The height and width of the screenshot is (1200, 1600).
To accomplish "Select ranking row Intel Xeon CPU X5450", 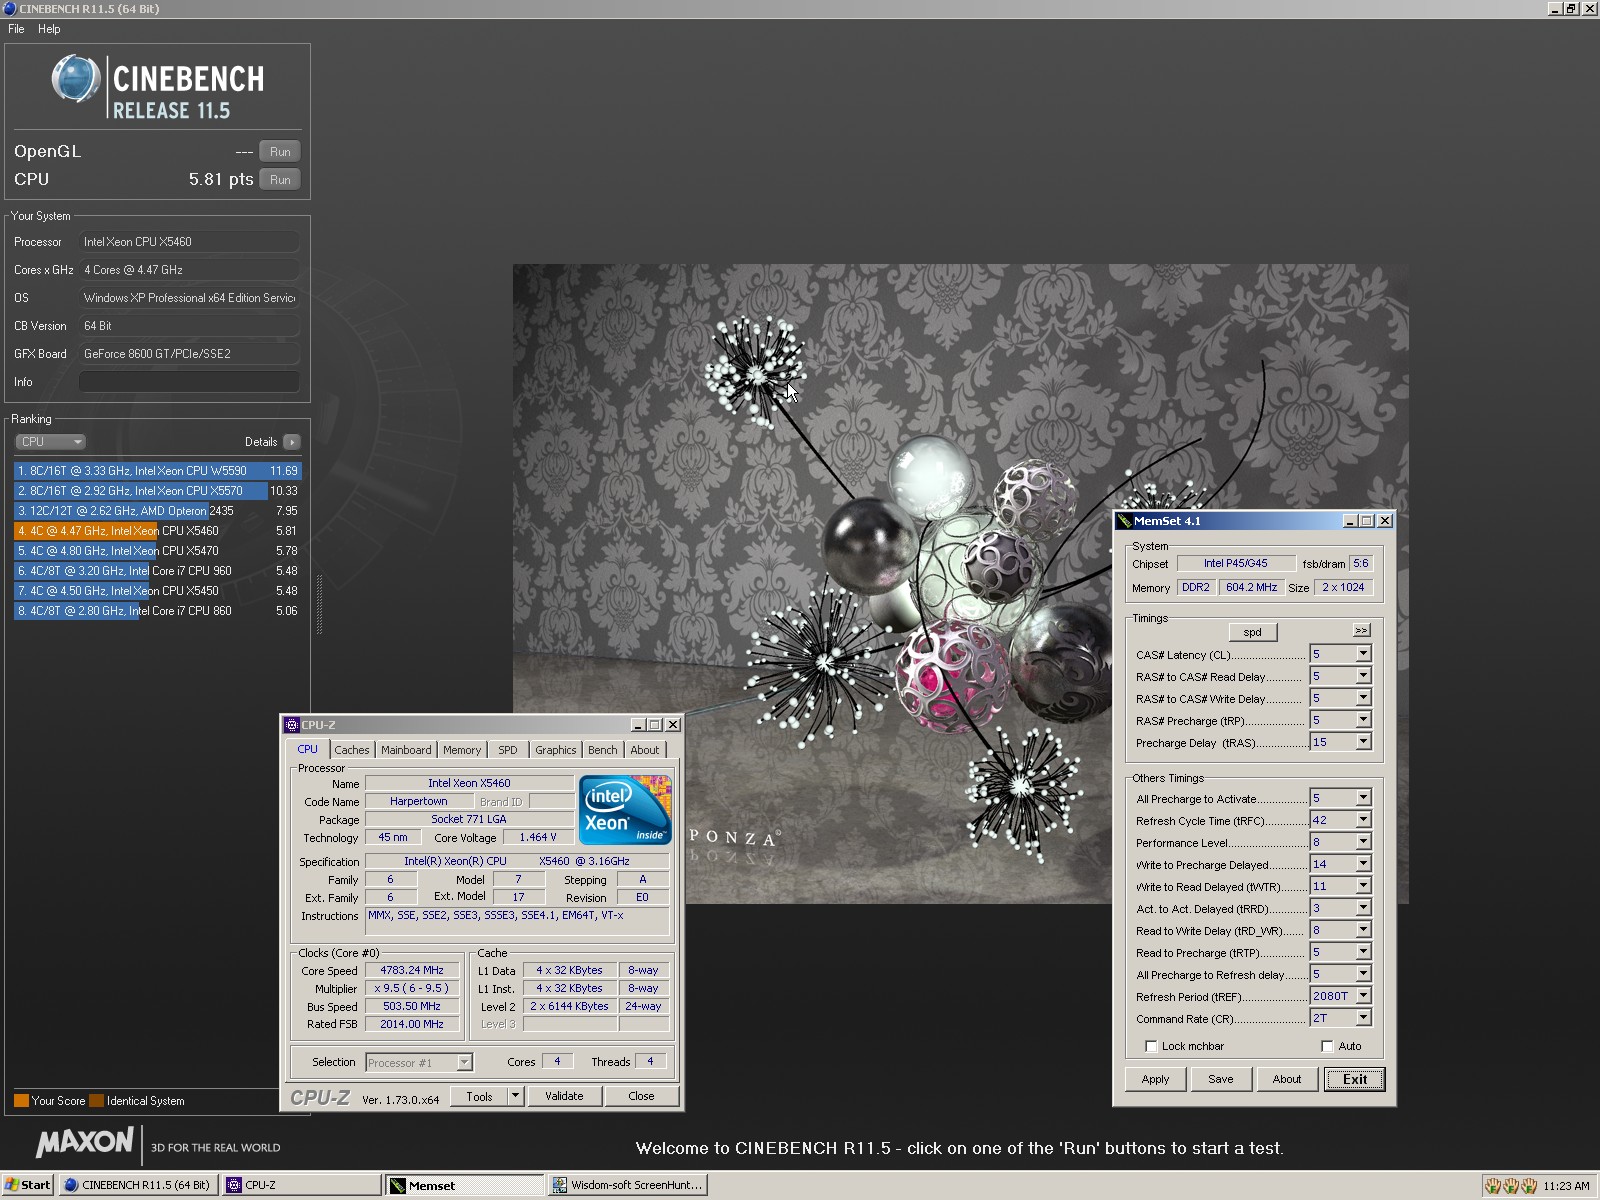I will 157,591.
